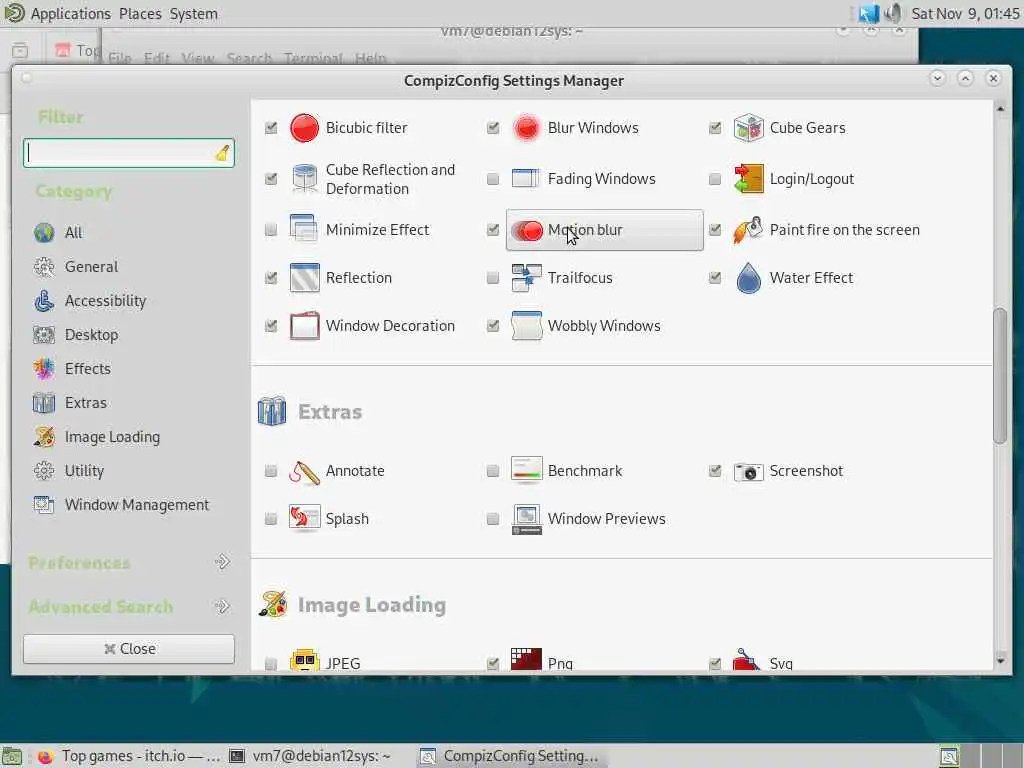
Task: Open Cube Reflection and Deformation icon
Action: pyautogui.click(x=304, y=179)
